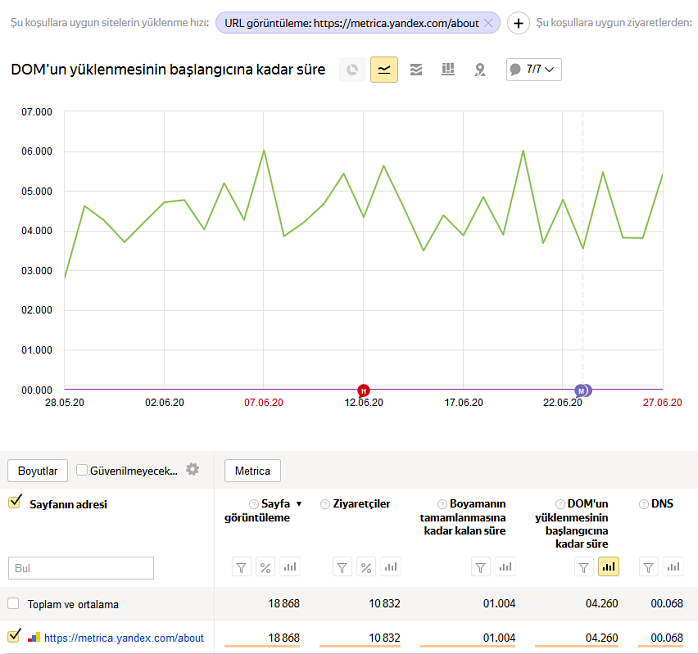Toggle percent display for Ziyaretçiler
This screenshot has width=698, height=654.
pos(366,567)
